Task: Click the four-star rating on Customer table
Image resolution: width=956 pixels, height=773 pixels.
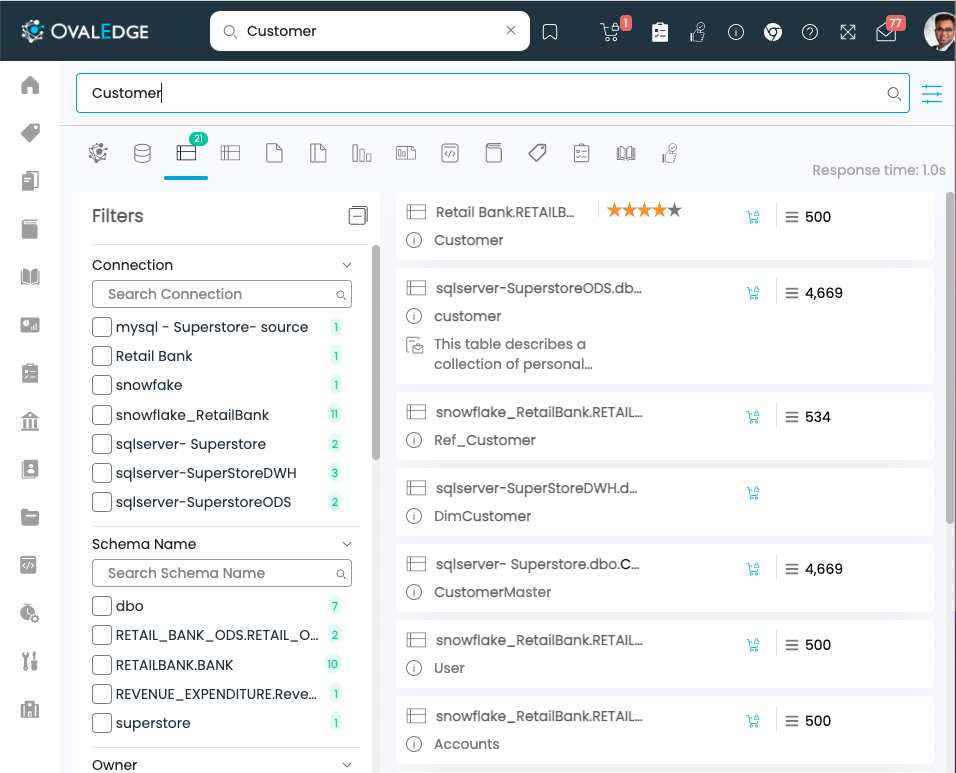Action: (x=644, y=210)
